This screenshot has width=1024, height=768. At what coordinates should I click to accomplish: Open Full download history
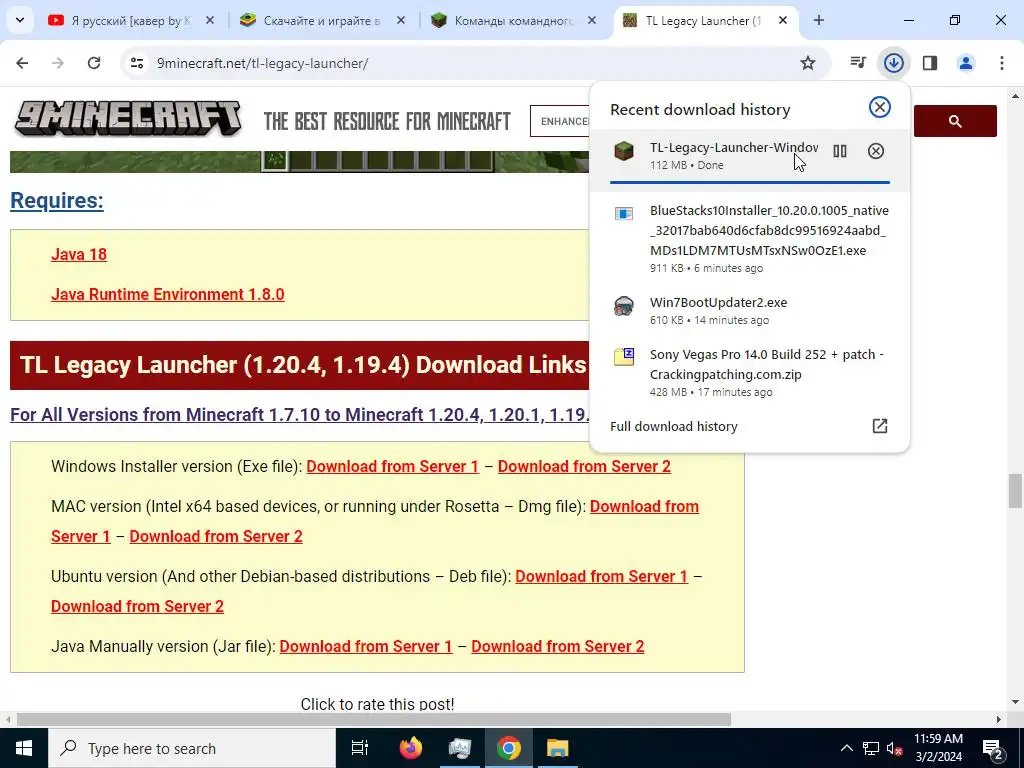pos(673,426)
